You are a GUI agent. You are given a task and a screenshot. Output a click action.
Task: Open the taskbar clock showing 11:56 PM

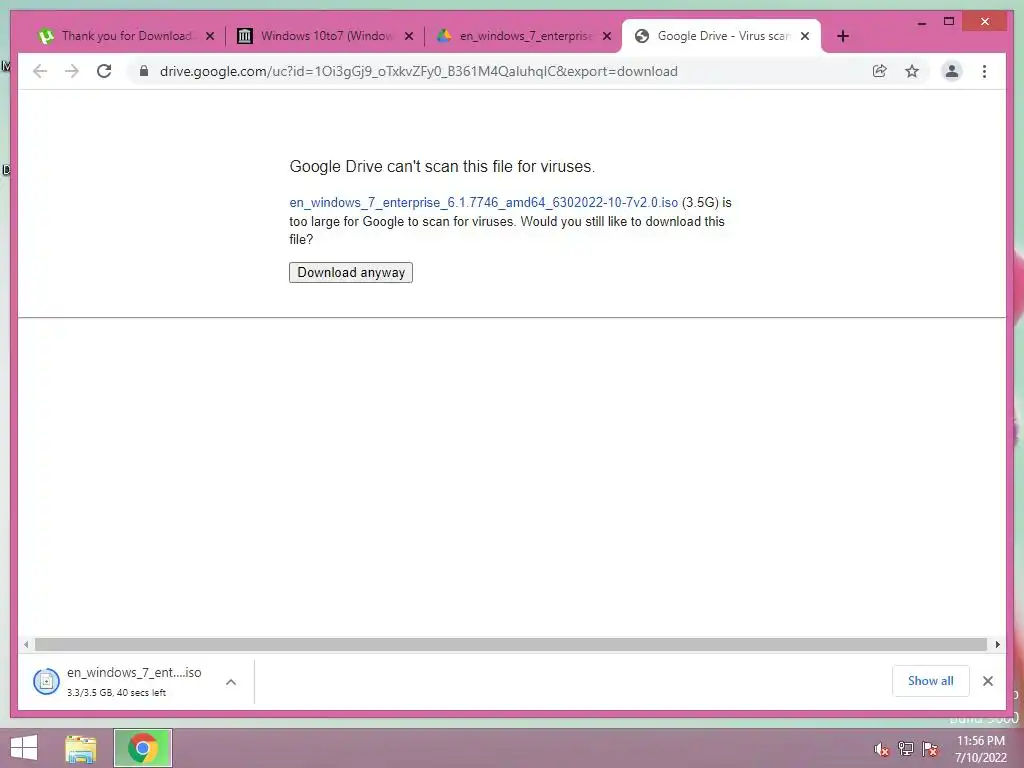coord(980,749)
